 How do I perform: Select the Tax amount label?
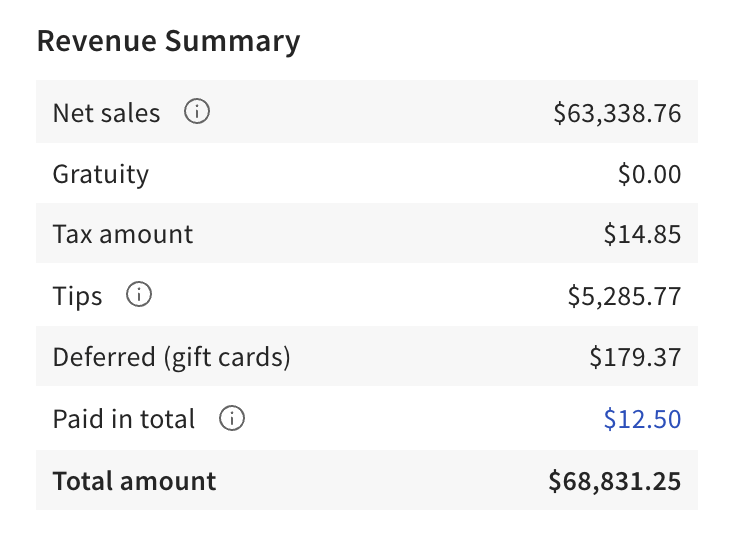122,235
